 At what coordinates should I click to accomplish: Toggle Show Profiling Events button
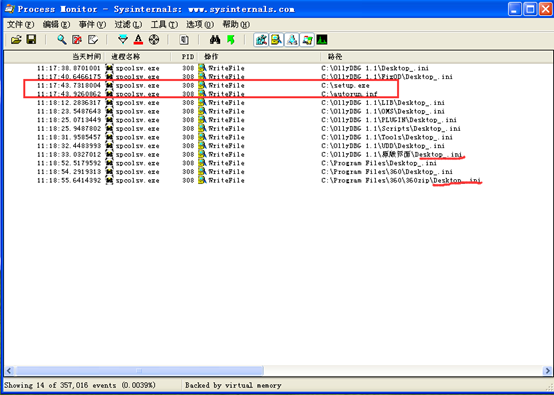(x=322, y=40)
